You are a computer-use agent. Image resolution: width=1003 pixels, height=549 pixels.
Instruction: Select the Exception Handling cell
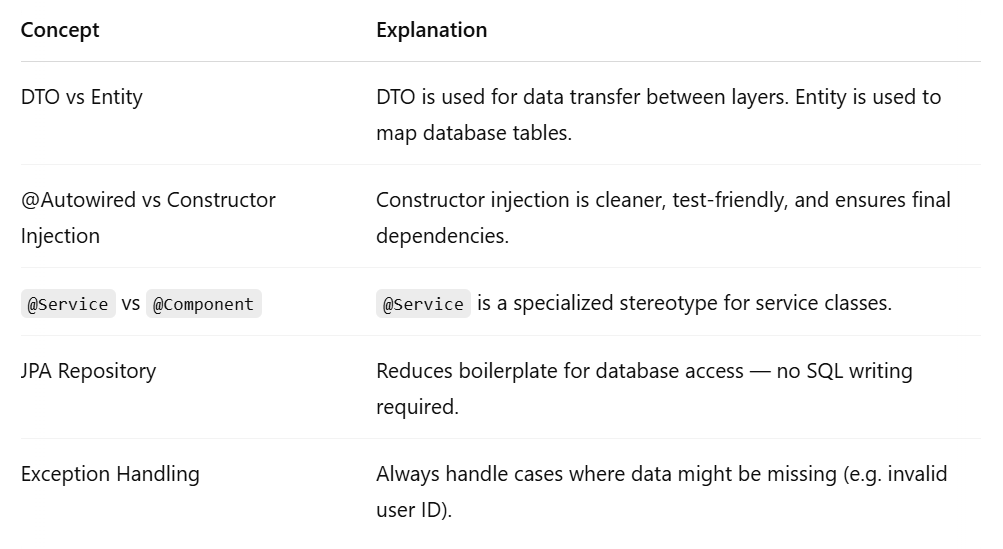click(110, 474)
